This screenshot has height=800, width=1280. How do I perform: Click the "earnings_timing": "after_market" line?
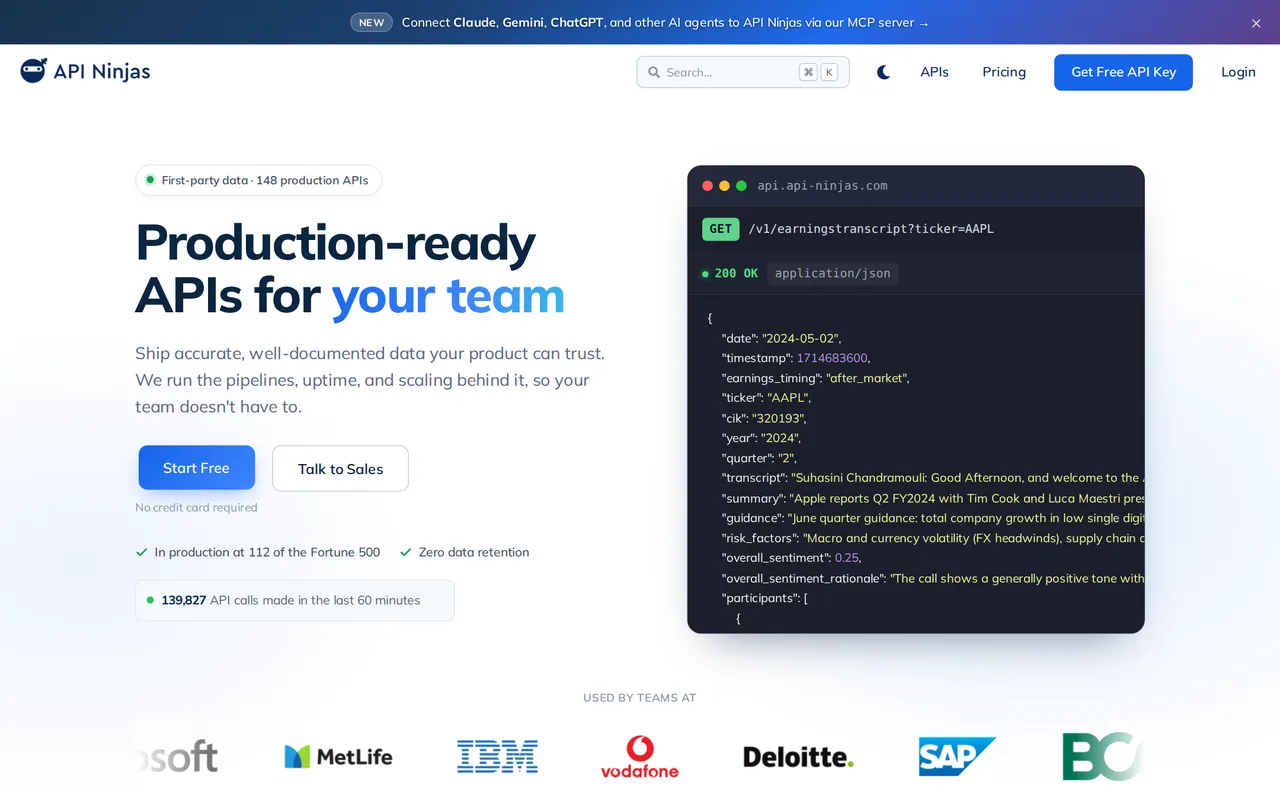[x=815, y=378]
